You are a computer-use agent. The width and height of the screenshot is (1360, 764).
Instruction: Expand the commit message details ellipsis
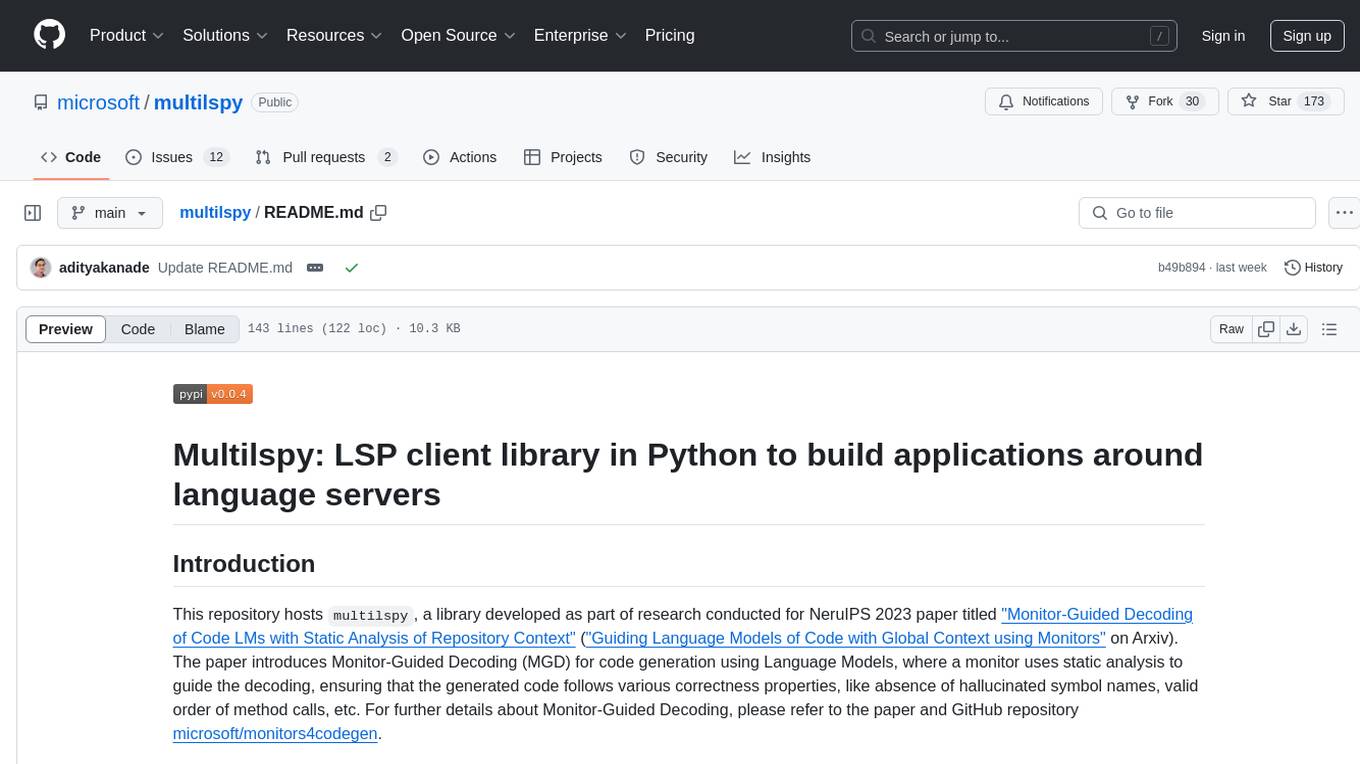point(315,268)
